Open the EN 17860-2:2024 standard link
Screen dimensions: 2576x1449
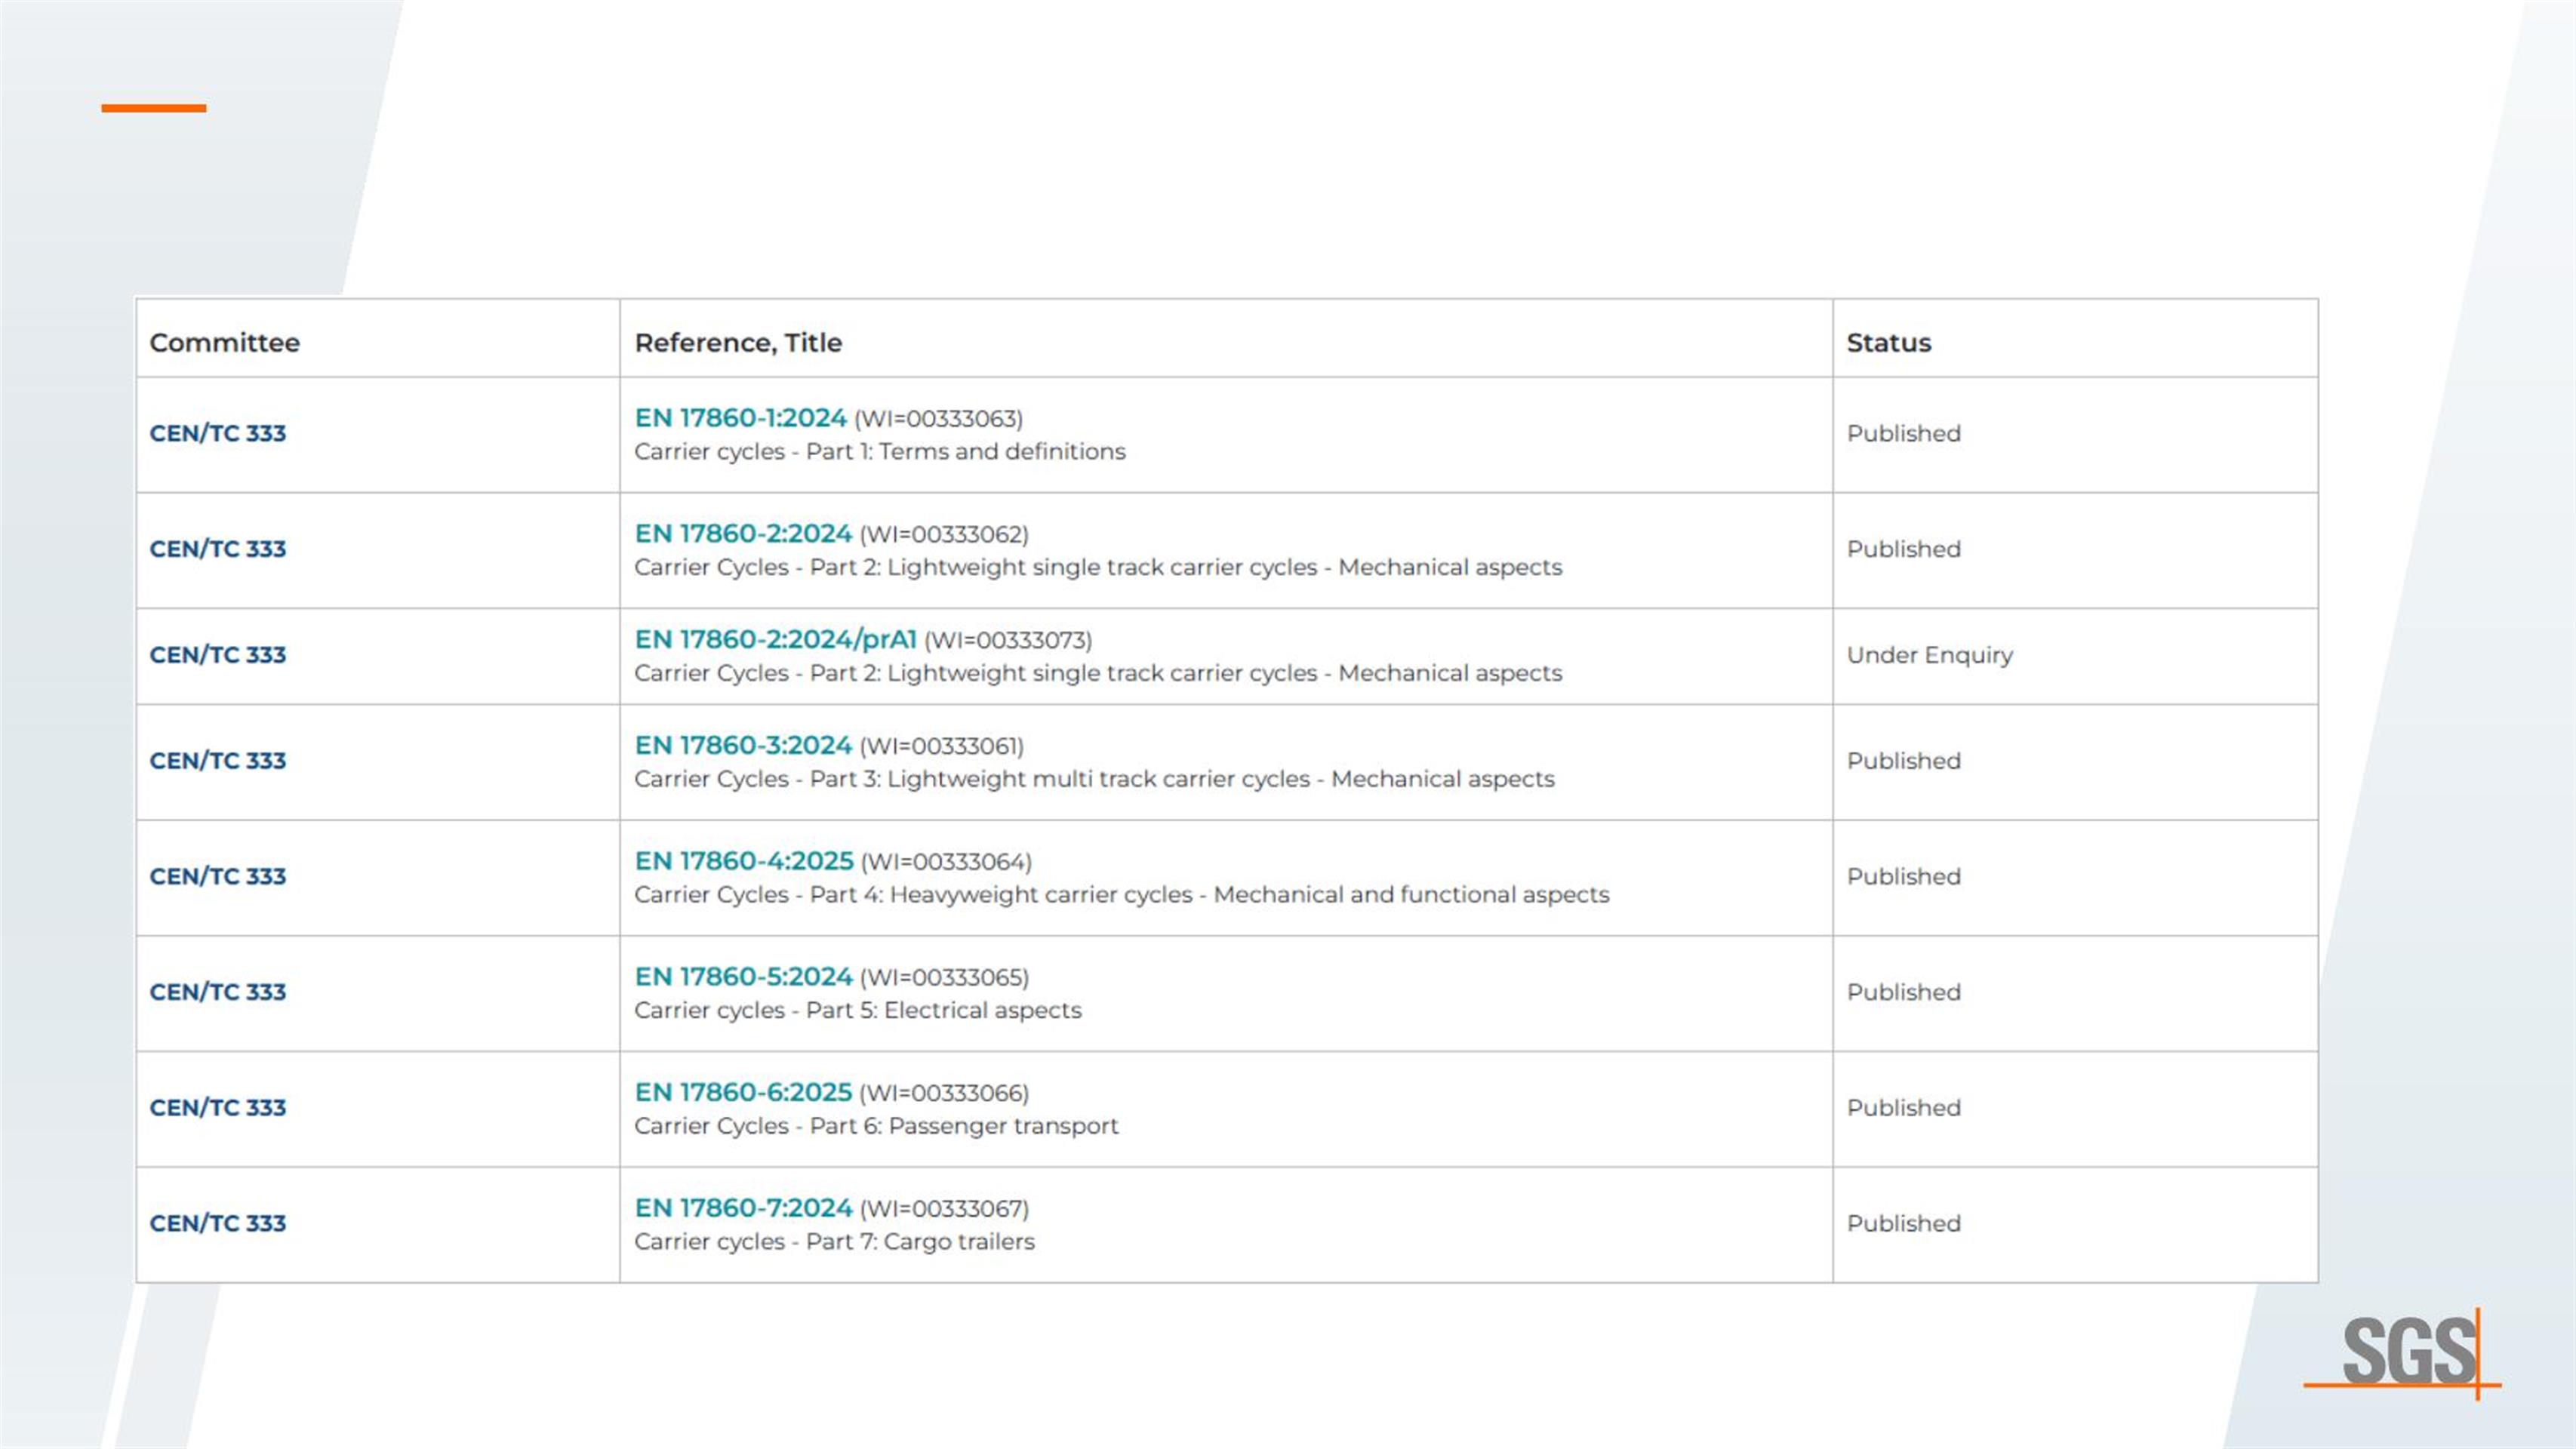pyautogui.click(x=743, y=534)
